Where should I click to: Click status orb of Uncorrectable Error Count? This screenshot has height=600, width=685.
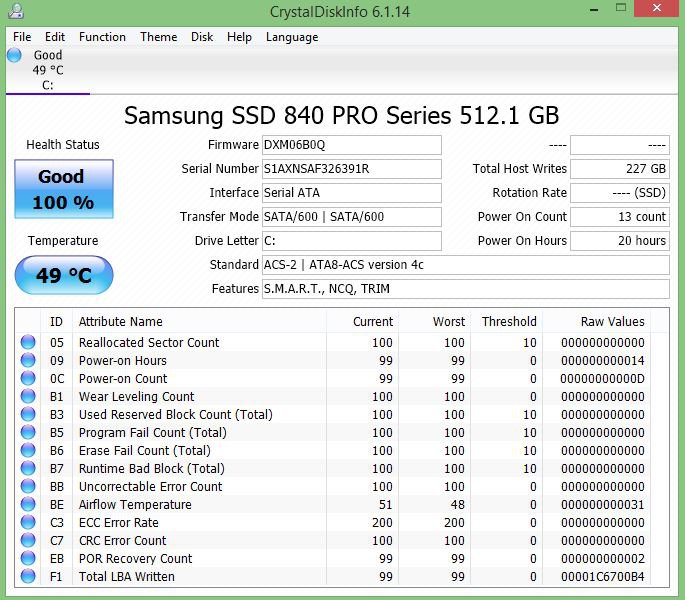[28, 486]
